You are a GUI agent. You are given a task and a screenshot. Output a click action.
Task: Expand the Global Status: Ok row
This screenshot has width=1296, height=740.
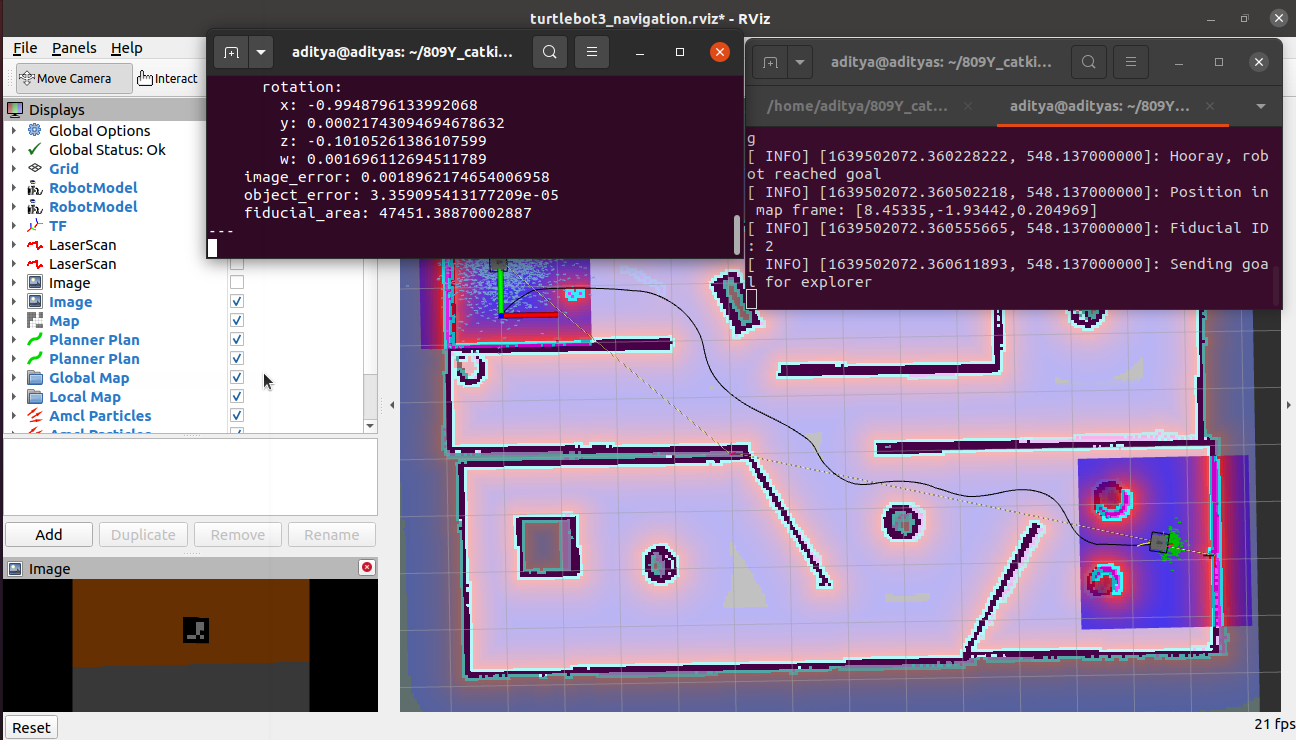click(13, 150)
